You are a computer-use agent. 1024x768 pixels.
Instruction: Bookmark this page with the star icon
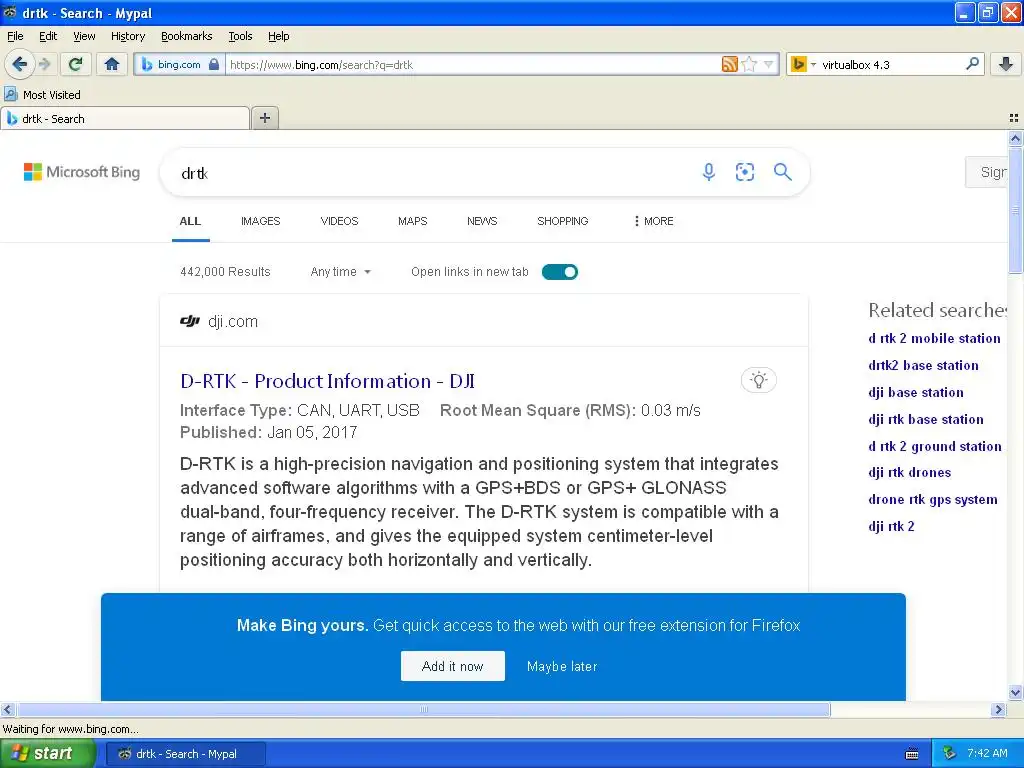click(749, 64)
